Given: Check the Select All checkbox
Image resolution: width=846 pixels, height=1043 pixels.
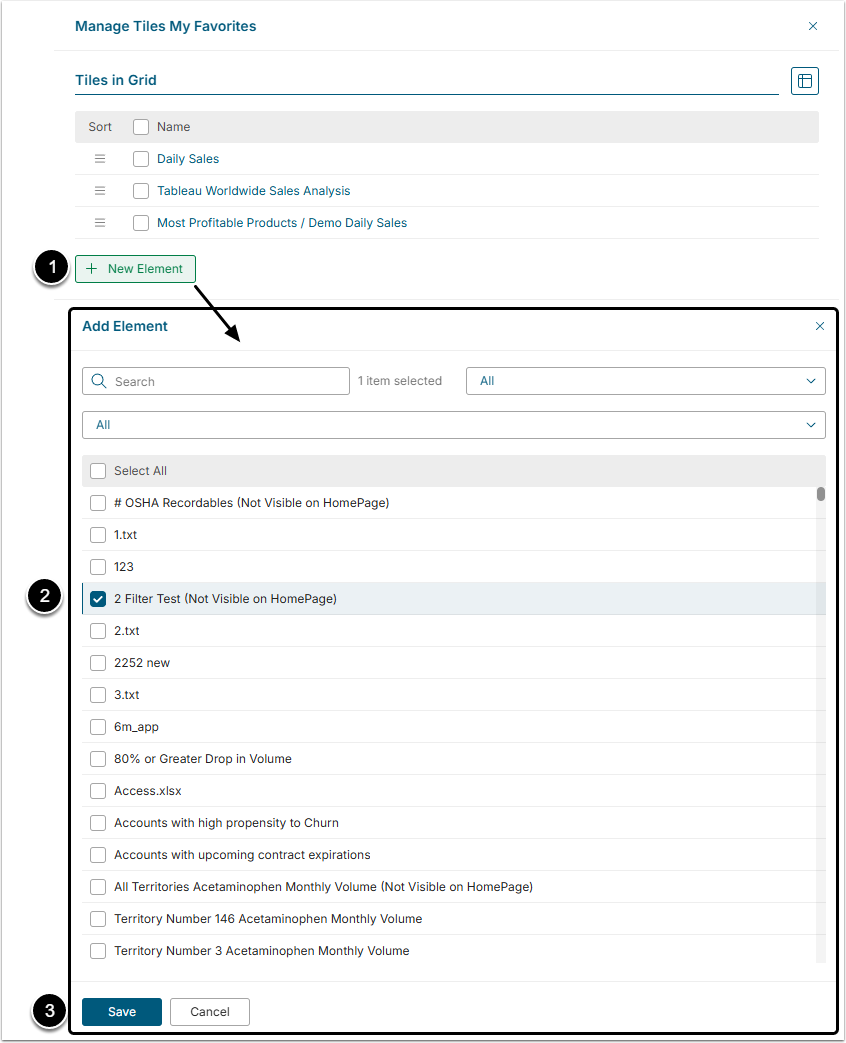Looking at the screenshot, I should [98, 471].
